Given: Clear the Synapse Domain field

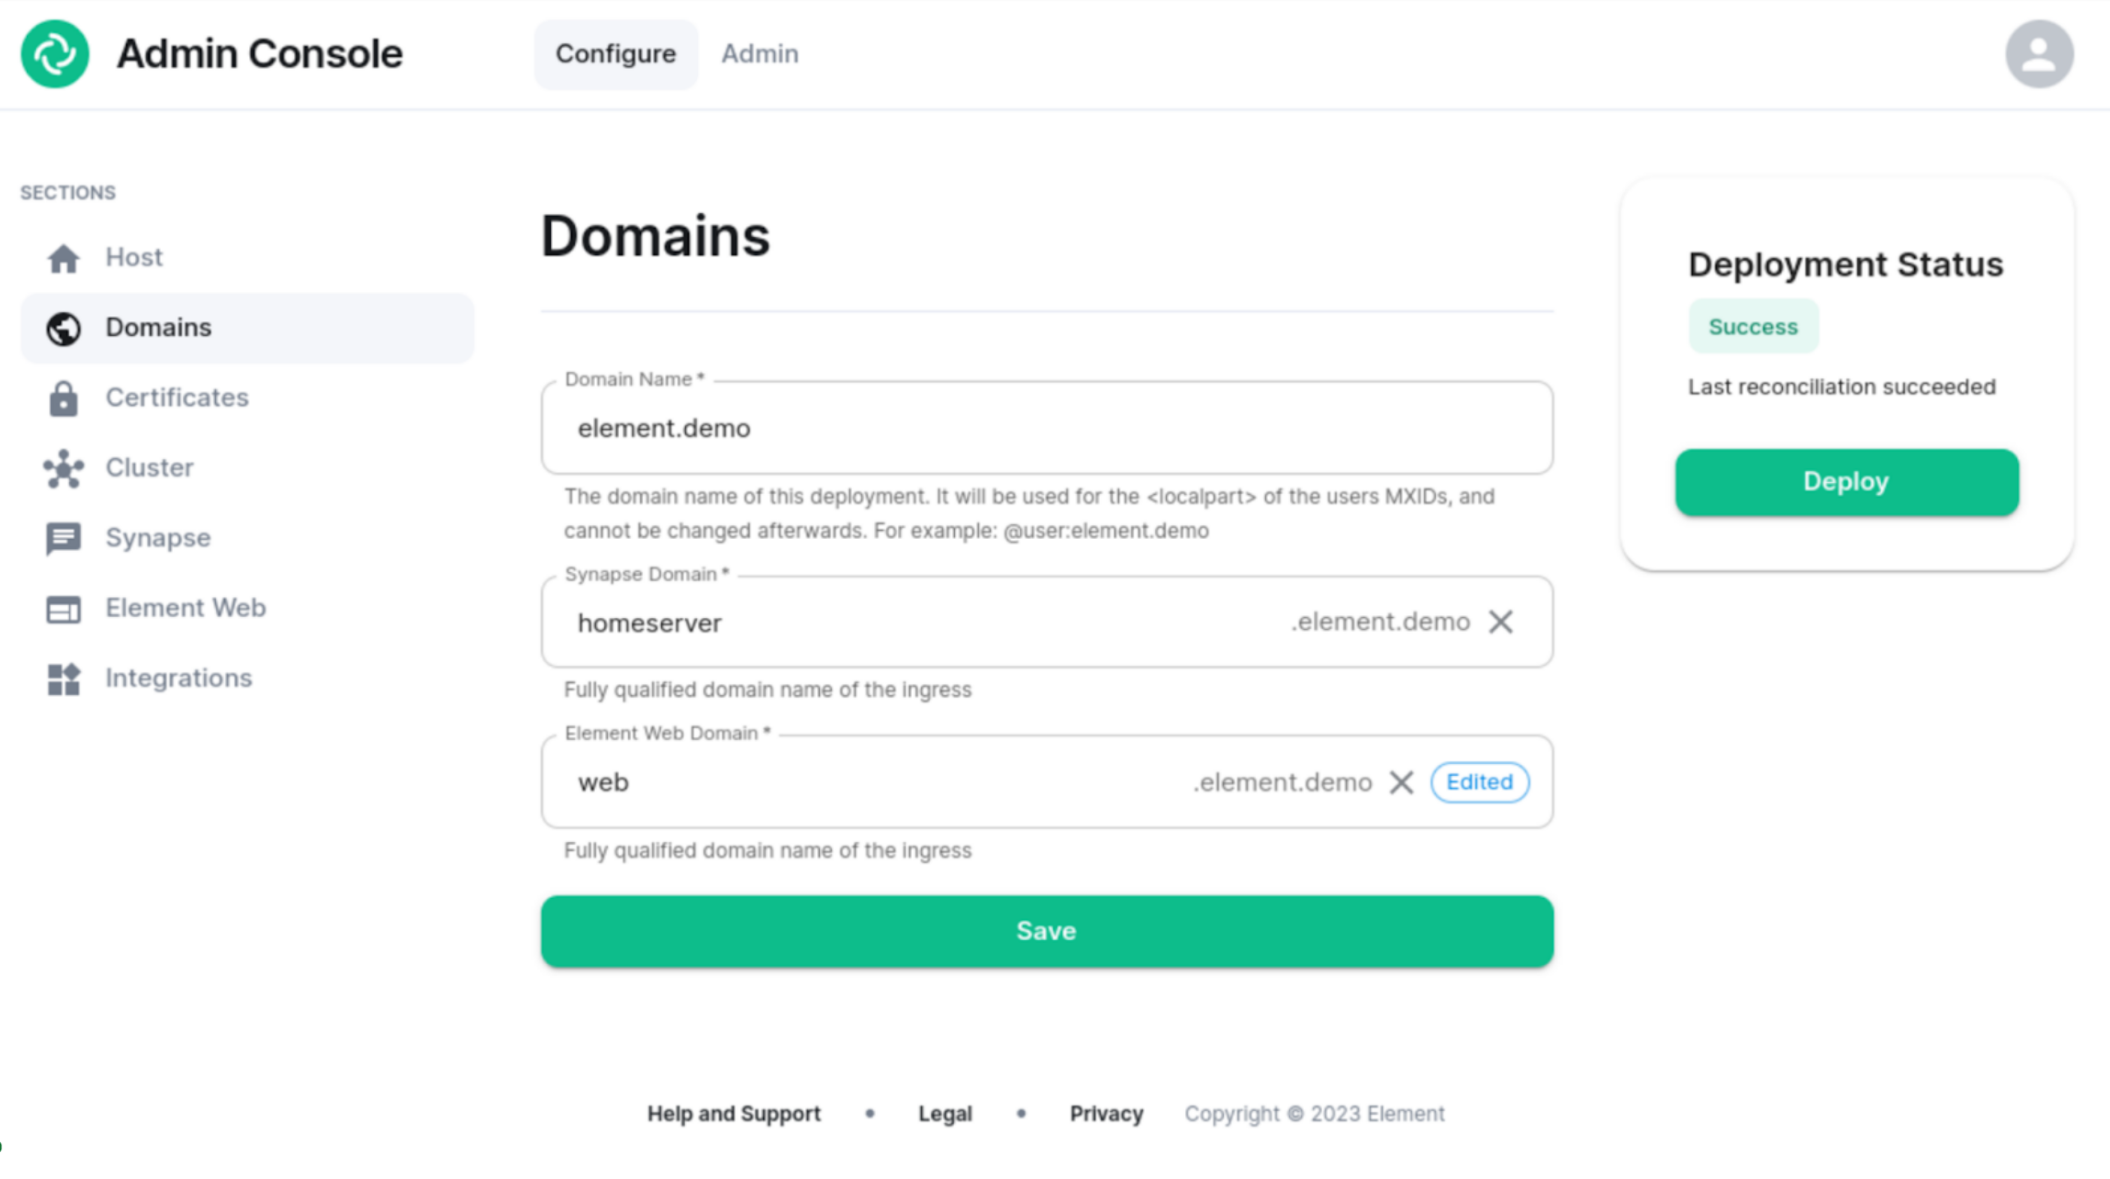Looking at the screenshot, I should pos(1500,622).
